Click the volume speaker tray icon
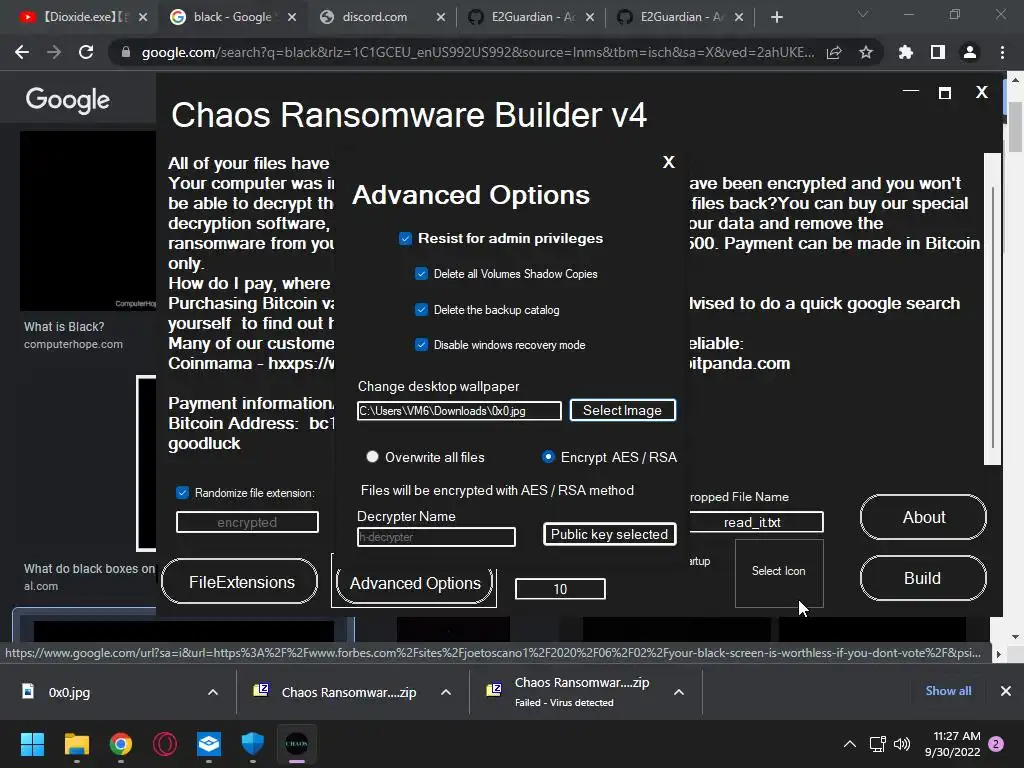 pyautogui.click(x=902, y=744)
